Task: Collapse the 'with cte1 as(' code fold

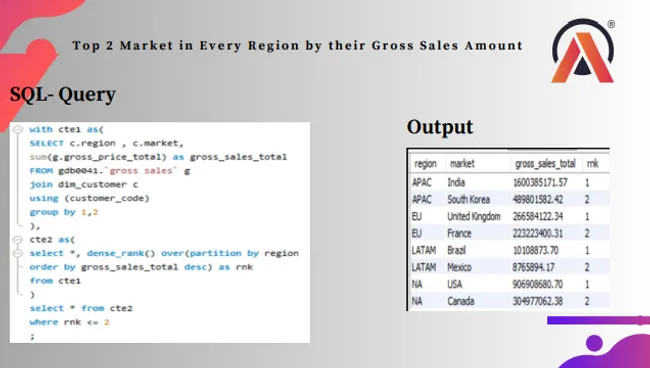Action: point(17,129)
